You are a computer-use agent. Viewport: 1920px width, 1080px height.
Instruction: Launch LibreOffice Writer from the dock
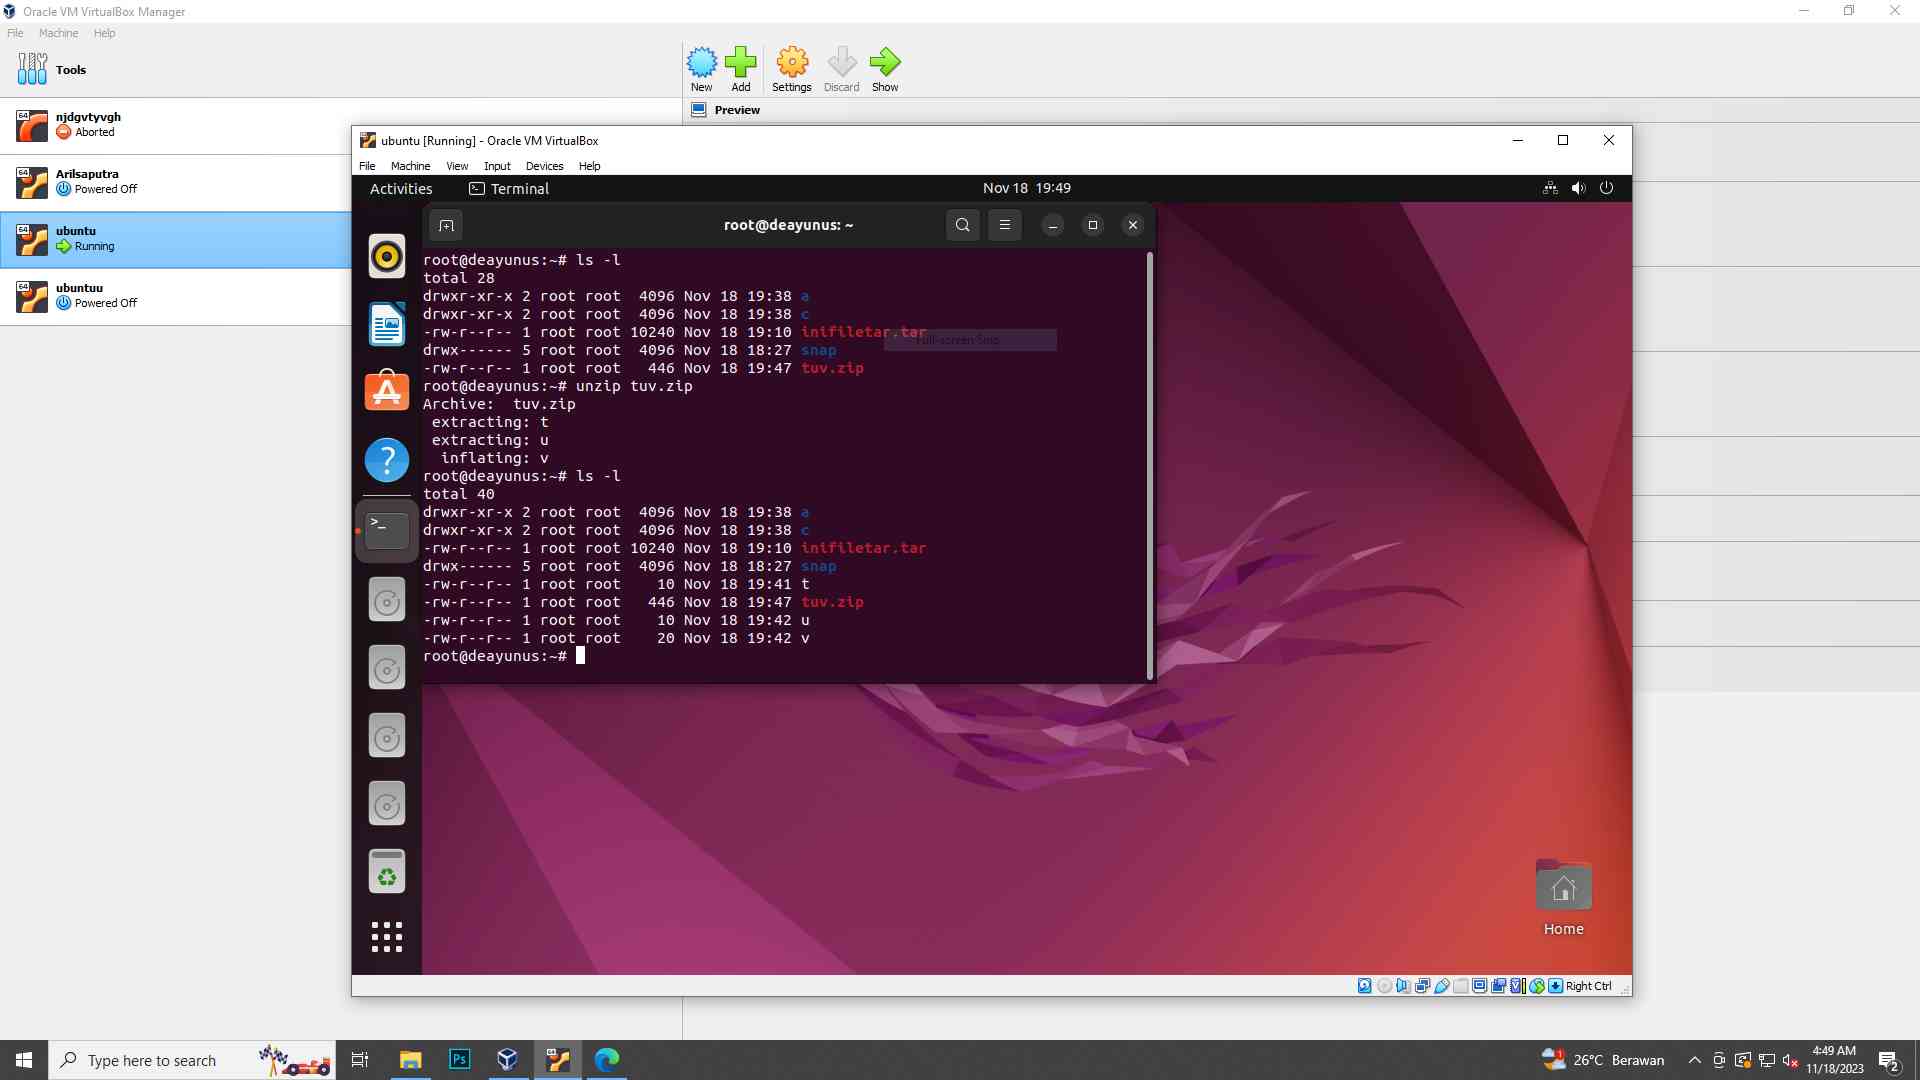click(386, 324)
